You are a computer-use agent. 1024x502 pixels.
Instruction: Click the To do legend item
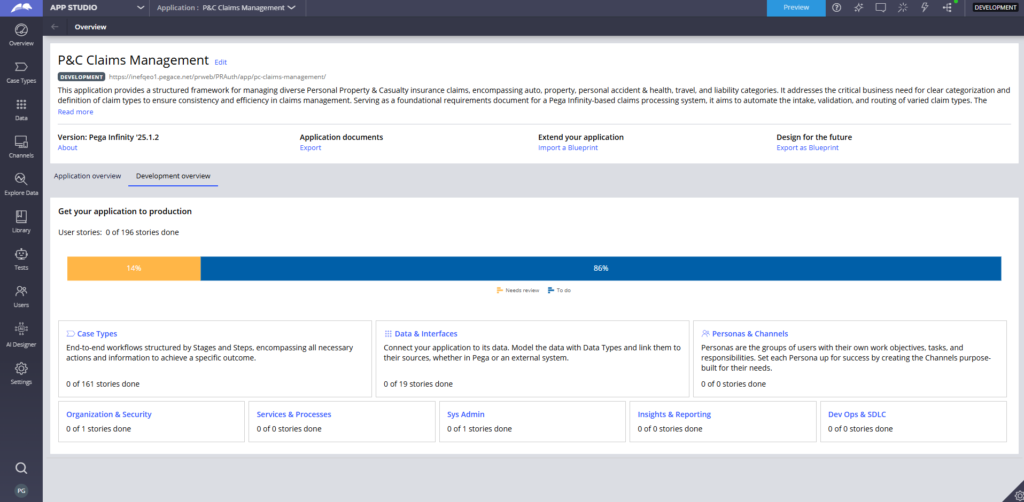click(x=560, y=290)
